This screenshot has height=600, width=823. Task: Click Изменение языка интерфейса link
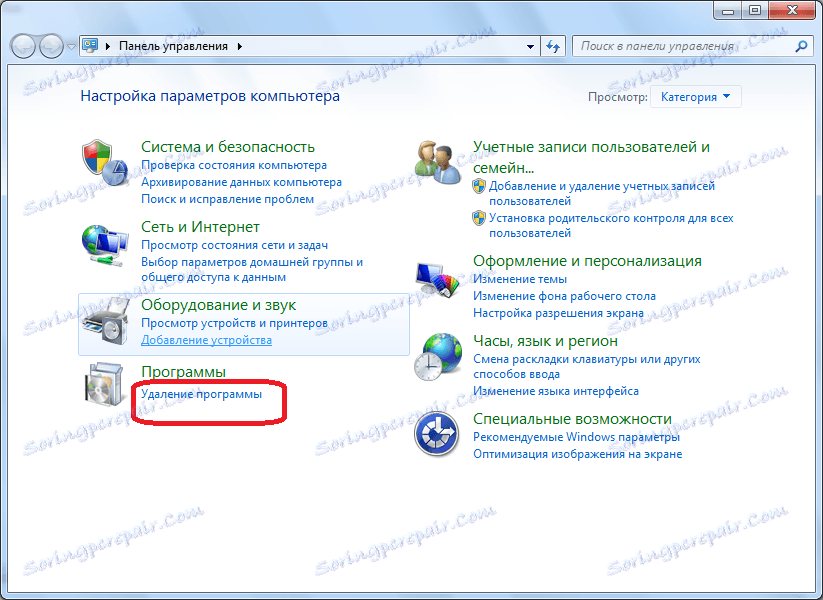click(x=555, y=391)
